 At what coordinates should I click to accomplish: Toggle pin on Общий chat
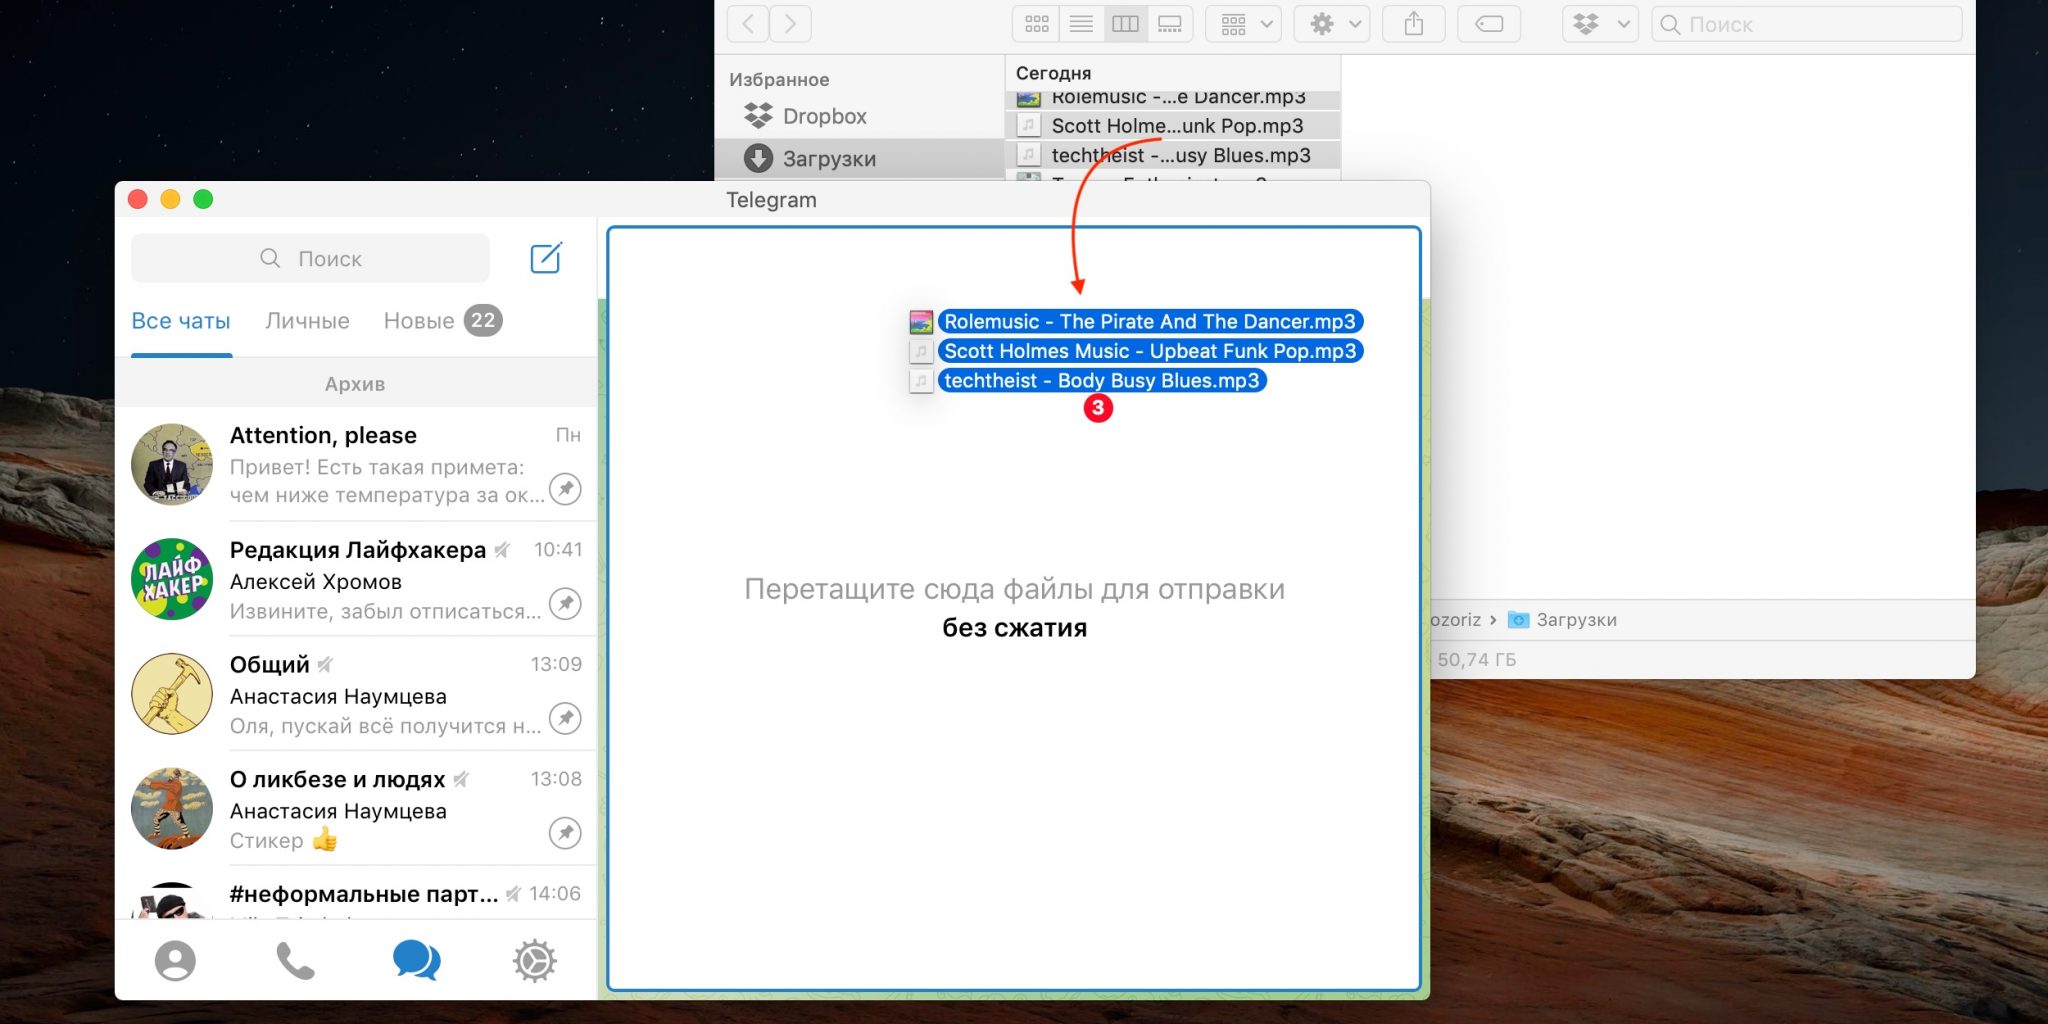566,718
